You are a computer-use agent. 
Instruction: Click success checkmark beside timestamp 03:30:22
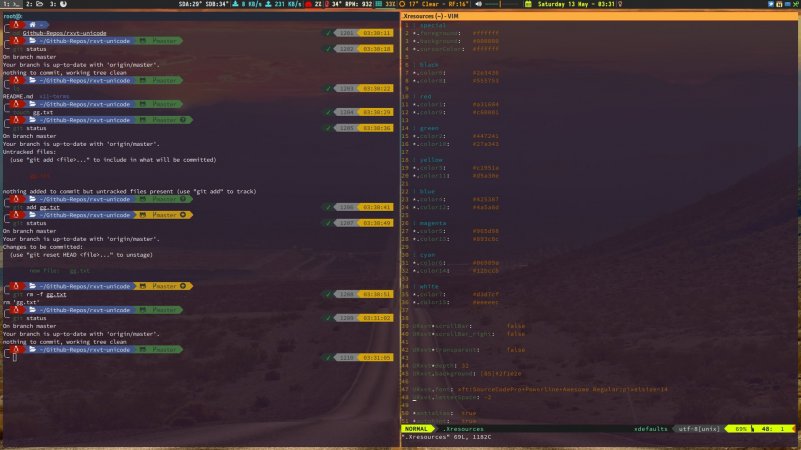[328, 88]
